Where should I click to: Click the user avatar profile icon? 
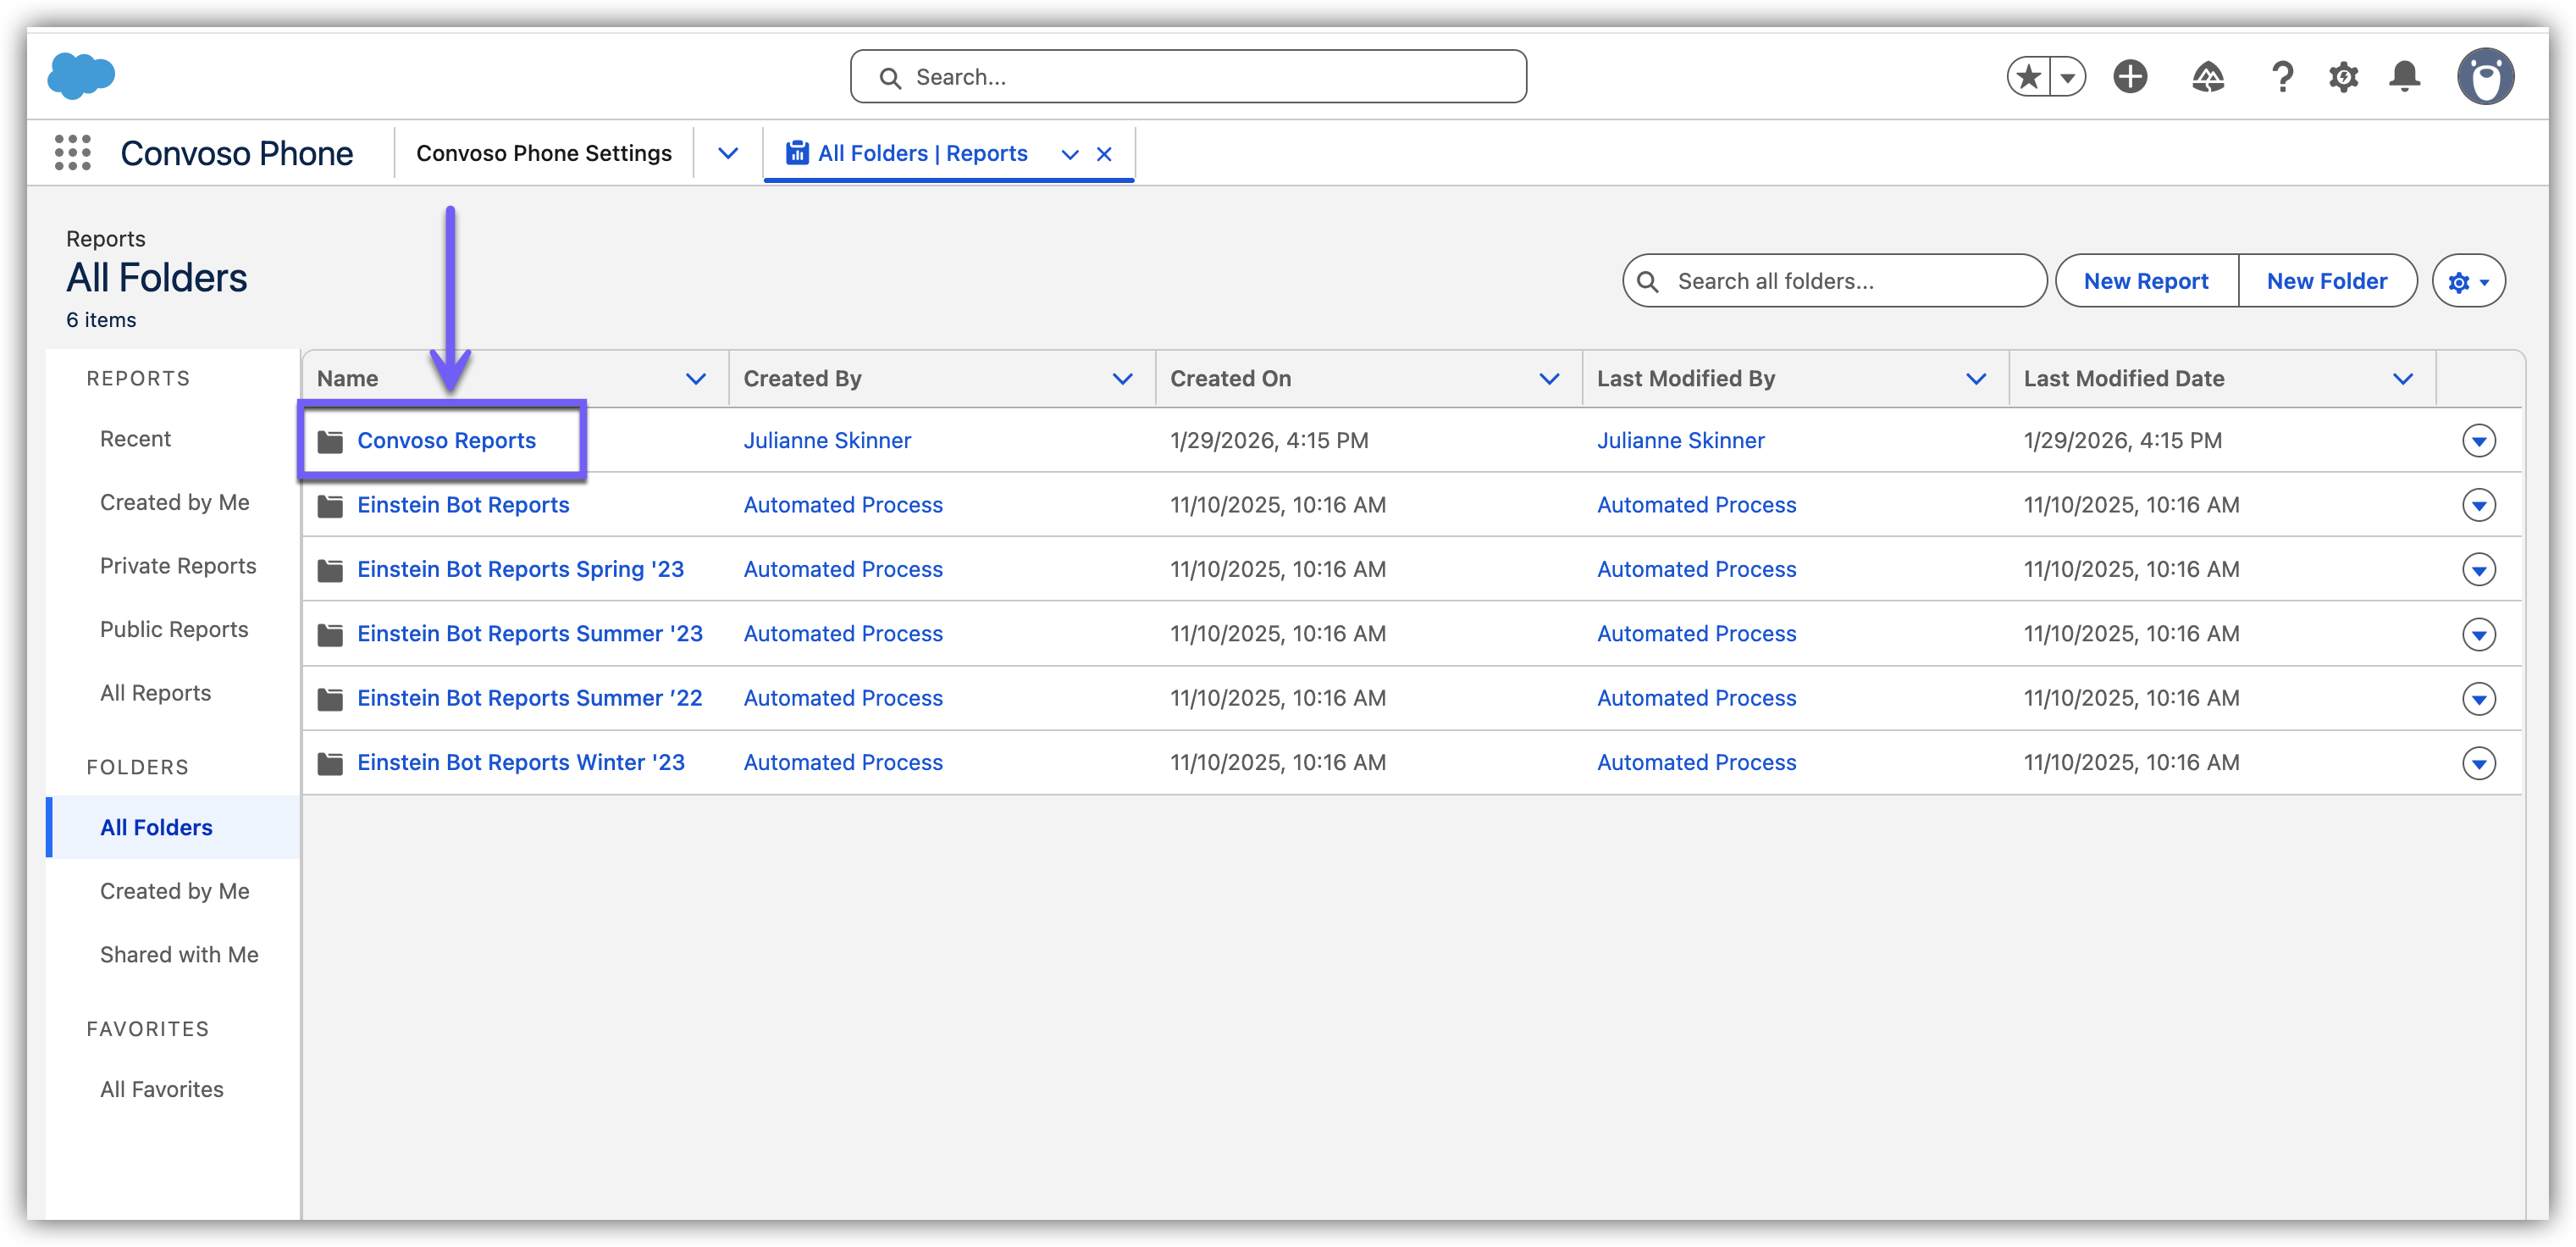tap(2485, 77)
